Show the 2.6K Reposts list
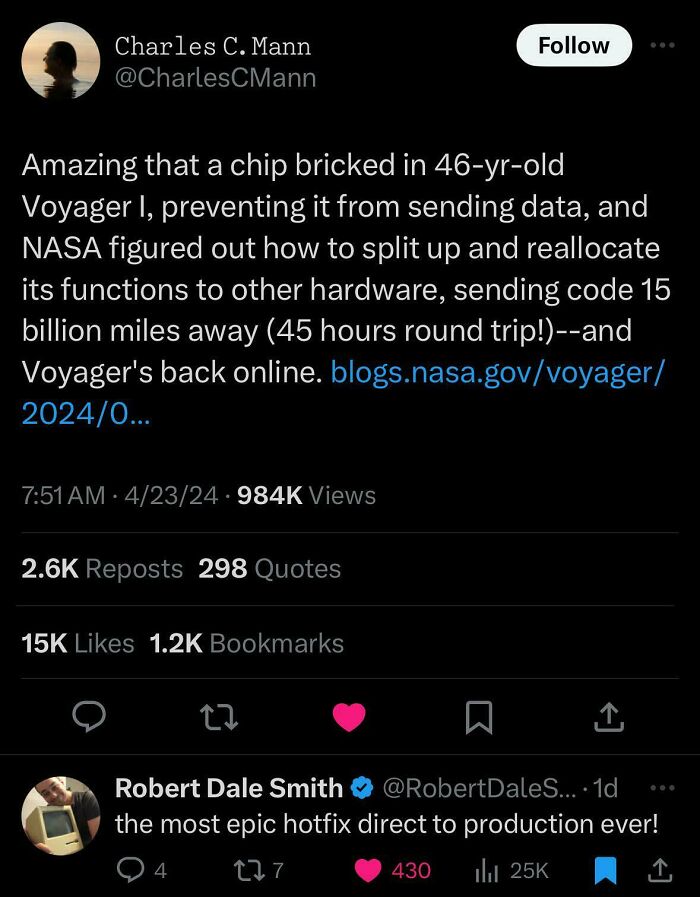This screenshot has width=700, height=897. (x=102, y=569)
